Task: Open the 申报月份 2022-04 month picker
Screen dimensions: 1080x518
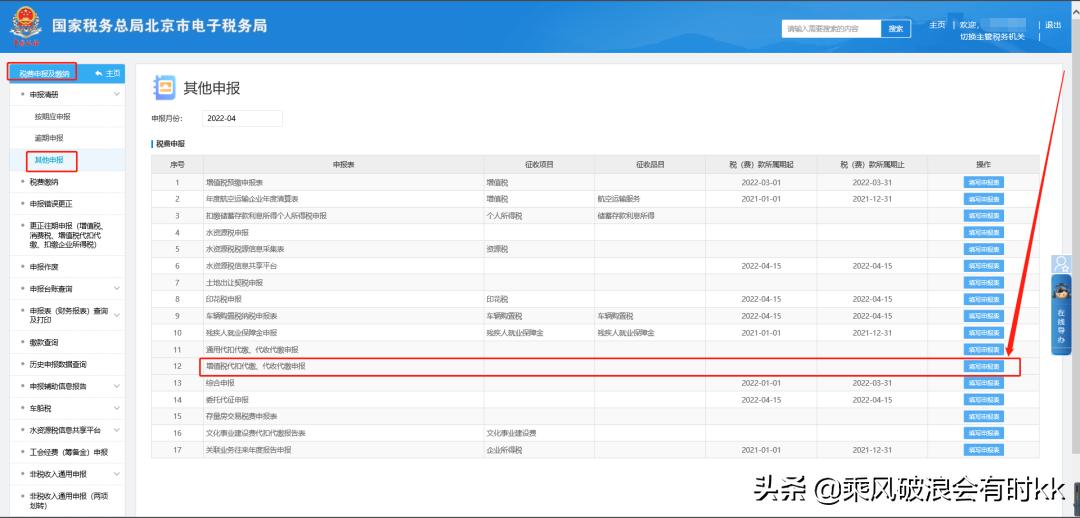Action: pos(242,118)
